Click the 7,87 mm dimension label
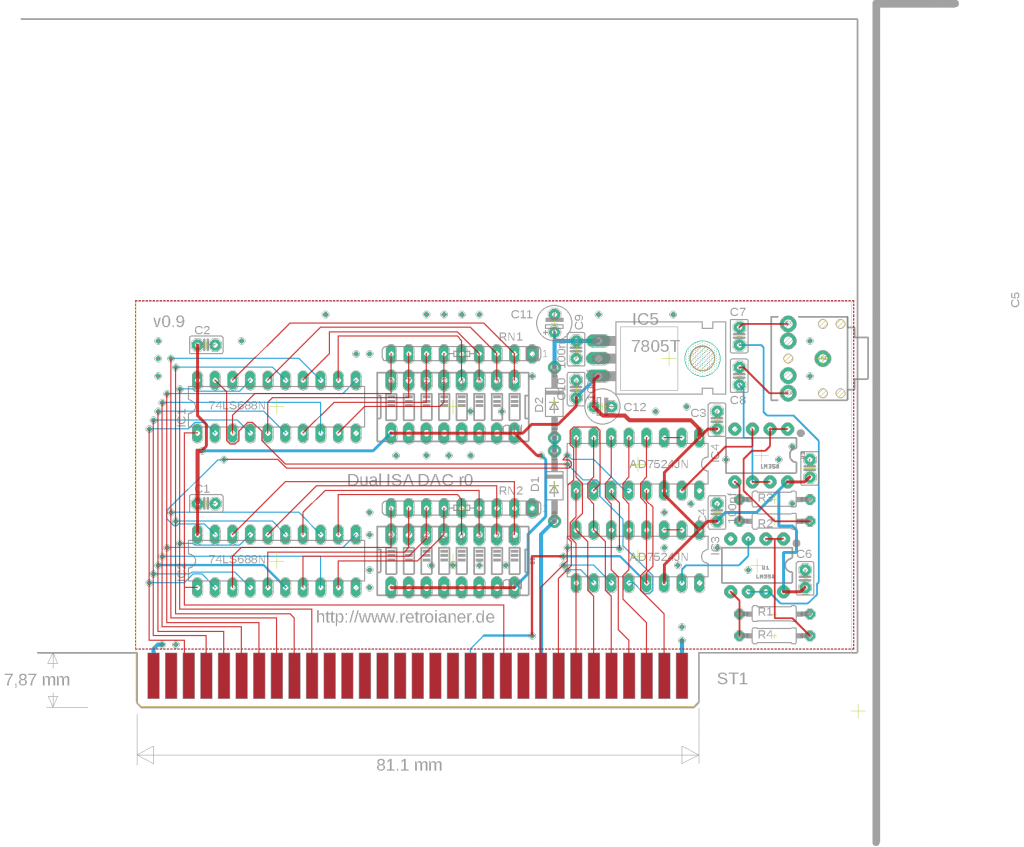1024x847 pixels. point(37,680)
